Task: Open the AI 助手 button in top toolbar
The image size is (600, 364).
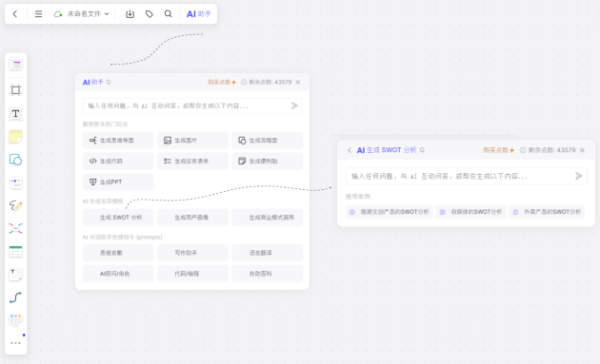Action: [x=198, y=14]
